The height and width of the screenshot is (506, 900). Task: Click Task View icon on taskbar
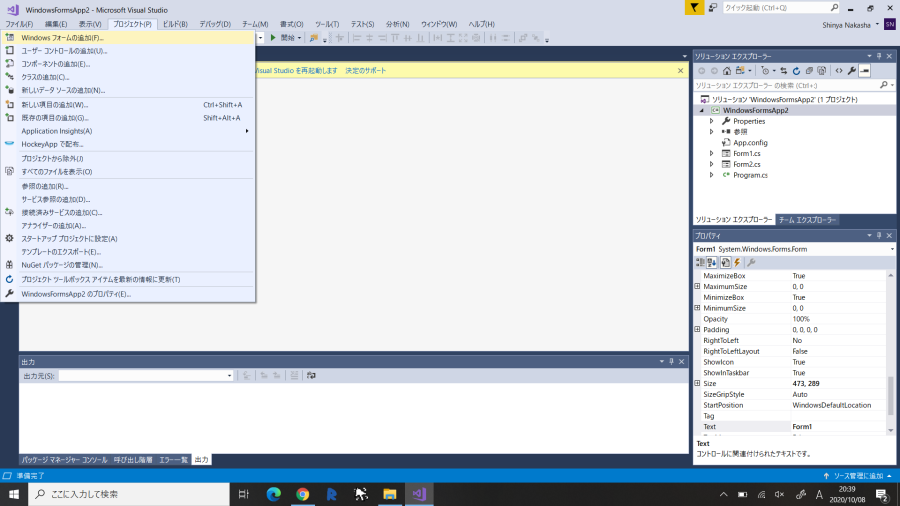[243, 494]
